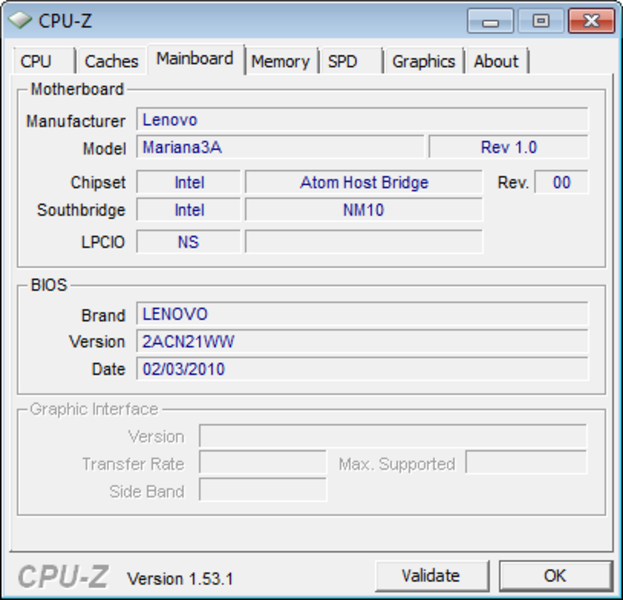The width and height of the screenshot is (623, 600).
Task: Click the OK button
Action: pos(555,576)
